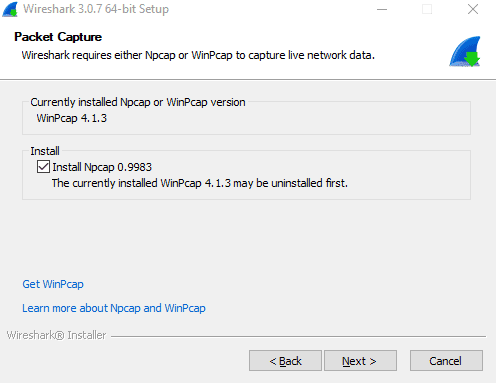The height and width of the screenshot is (383, 496).
Task: Cancel the Wireshark setup
Action: 446,360
